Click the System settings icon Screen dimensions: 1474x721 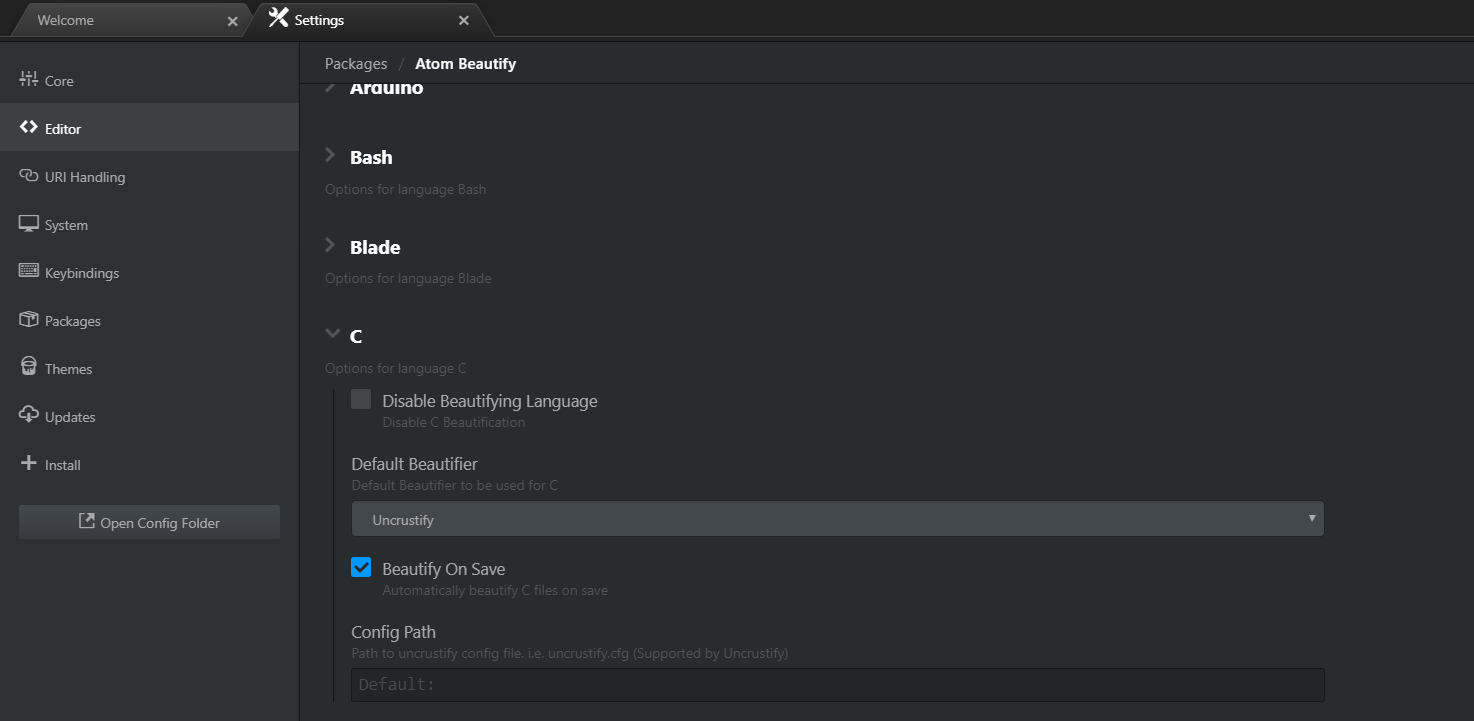point(64,224)
